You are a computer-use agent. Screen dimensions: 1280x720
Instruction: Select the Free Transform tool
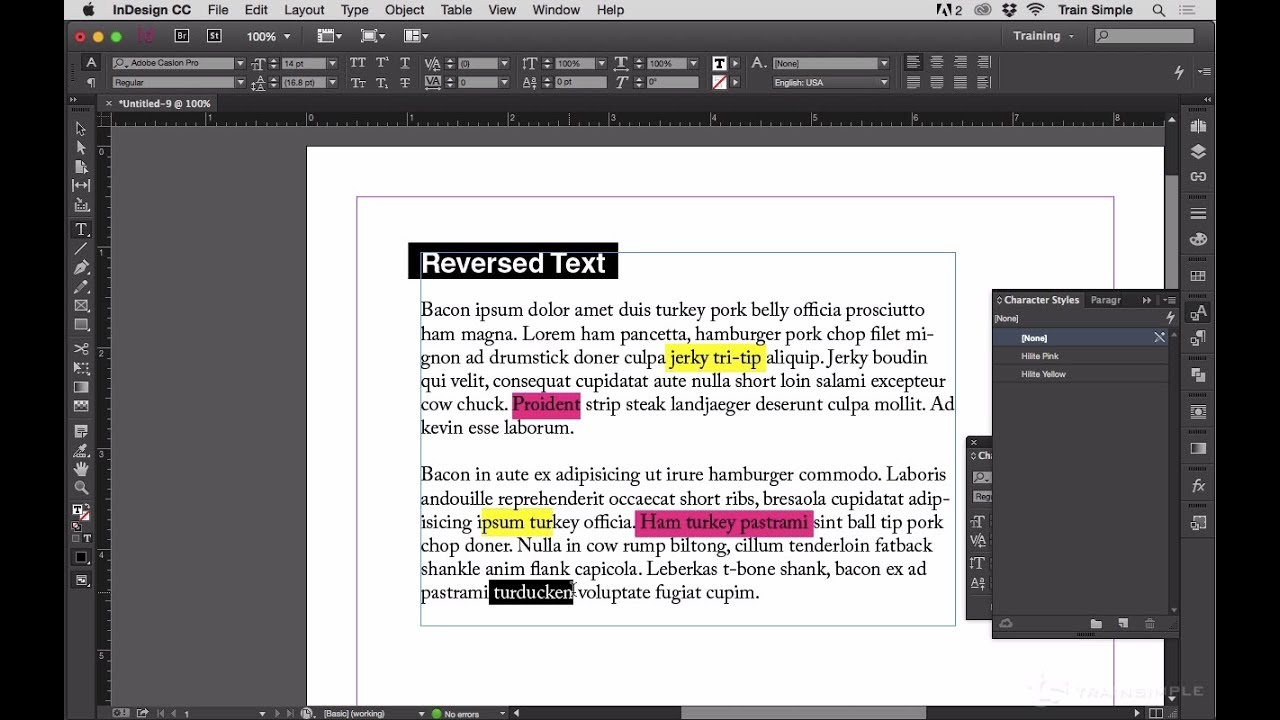(x=81, y=368)
